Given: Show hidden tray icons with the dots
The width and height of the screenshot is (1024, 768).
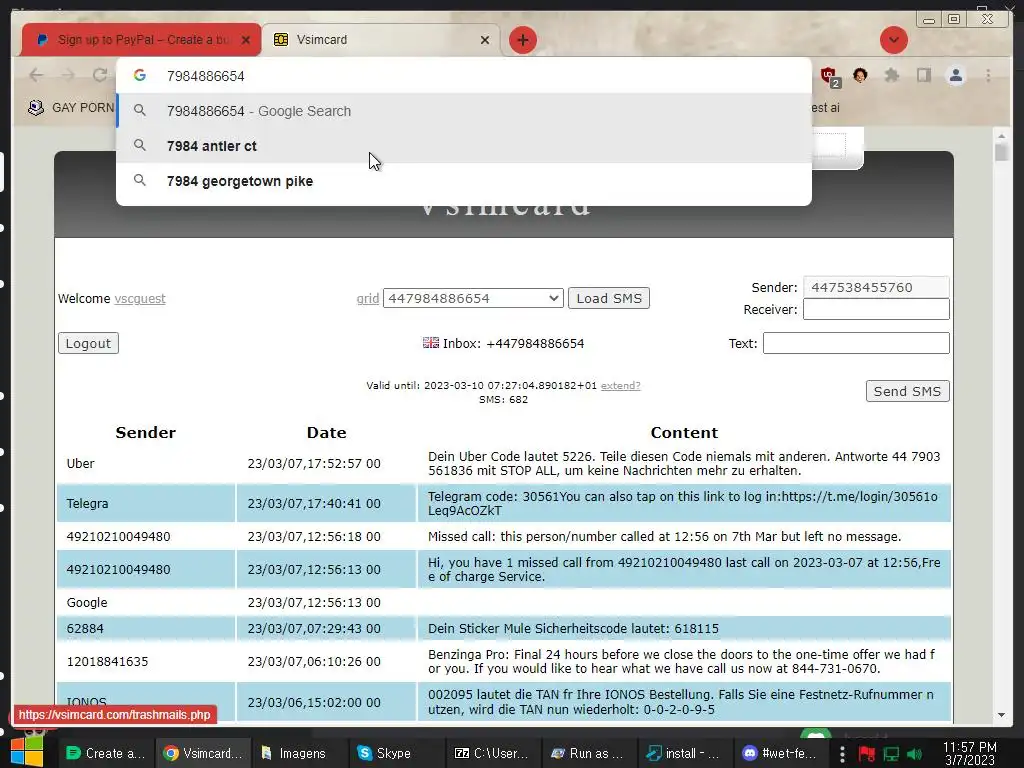Looking at the screenshot, I should [842, 754].
